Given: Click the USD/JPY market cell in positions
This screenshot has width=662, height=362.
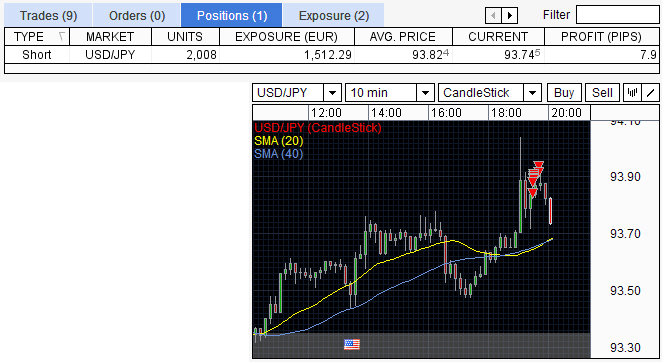Looking at the screenshot, I should tap(110, 54).
